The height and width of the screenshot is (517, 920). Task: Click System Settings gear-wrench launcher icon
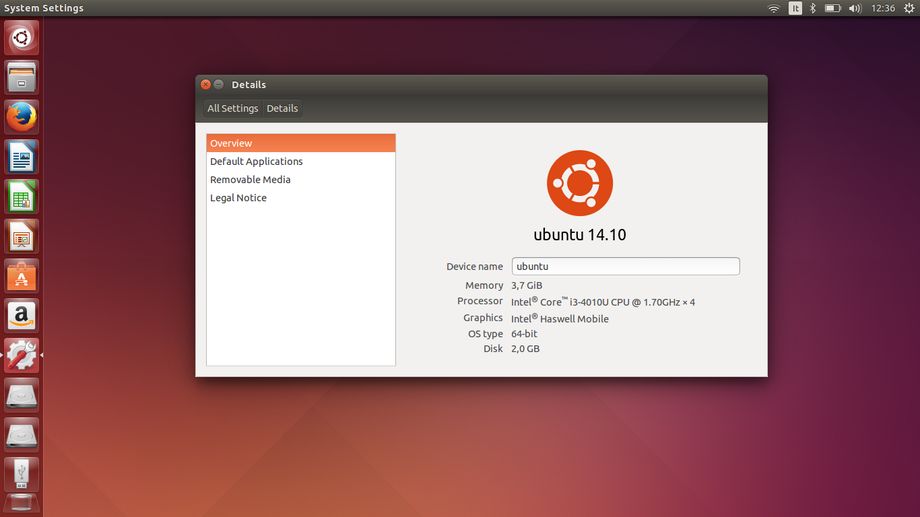click(22, 355)
